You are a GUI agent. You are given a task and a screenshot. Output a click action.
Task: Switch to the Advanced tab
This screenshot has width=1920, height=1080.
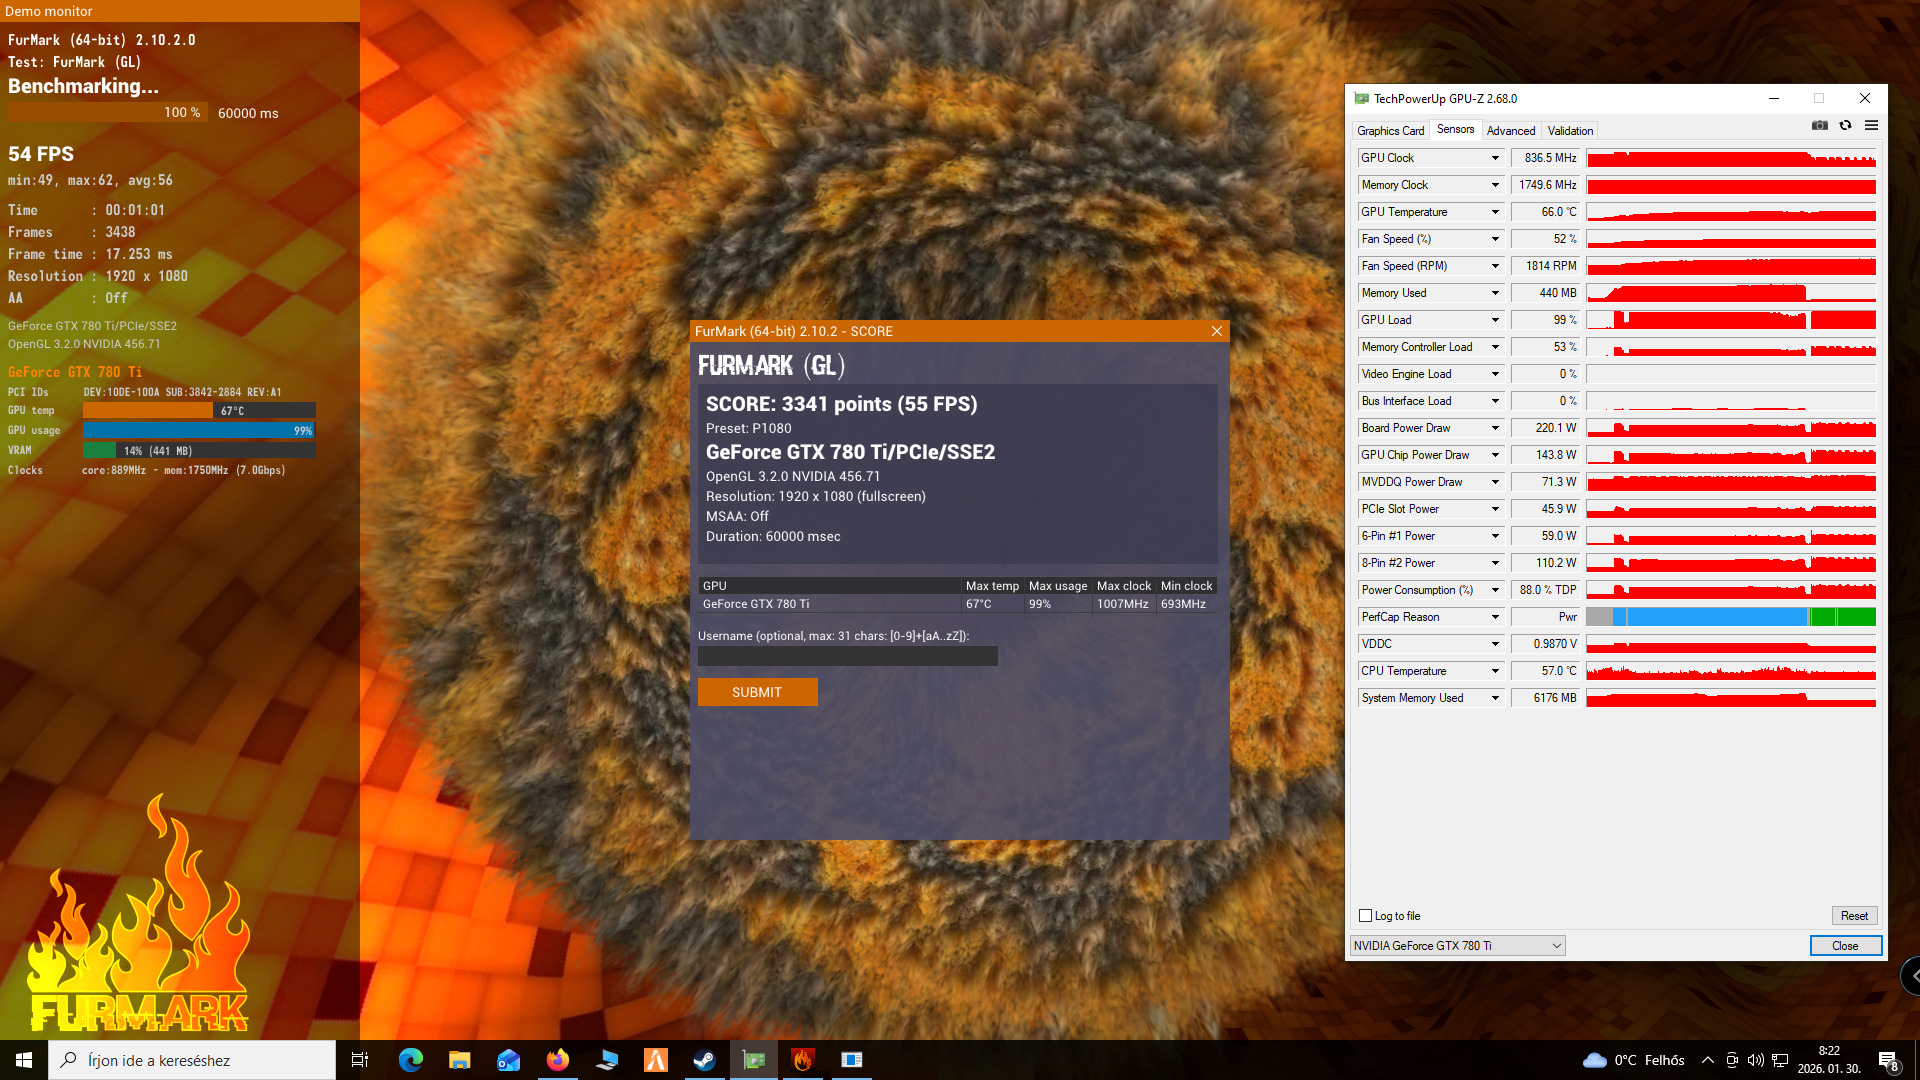click(1510, 131)
